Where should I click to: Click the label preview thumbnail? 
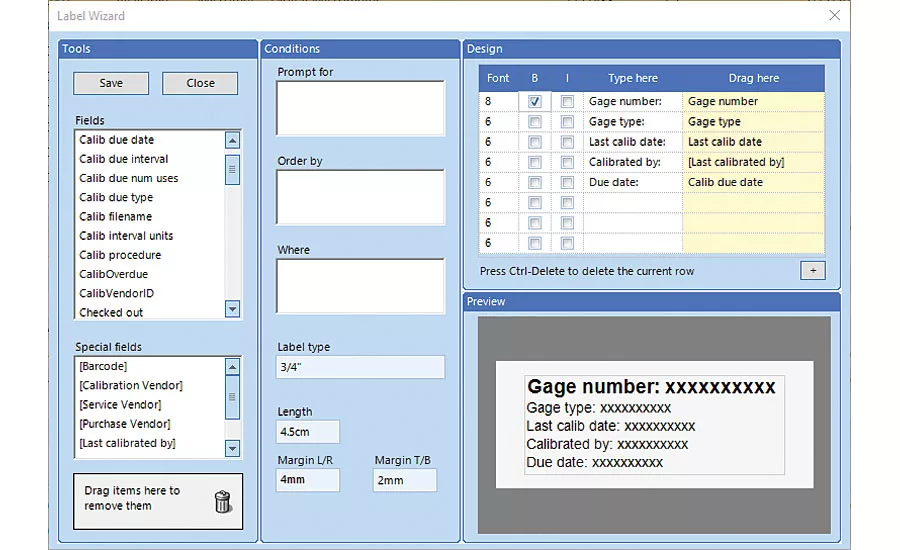click(654, 425)
